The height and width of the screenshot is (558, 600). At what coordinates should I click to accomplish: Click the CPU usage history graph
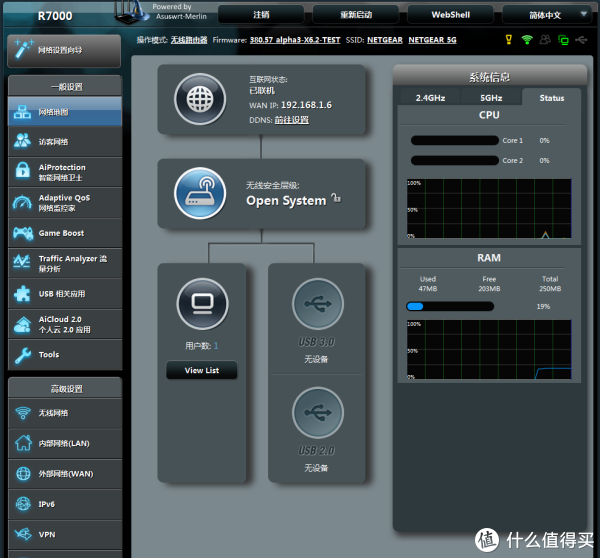pyautogui.click(x=489, y=209)
